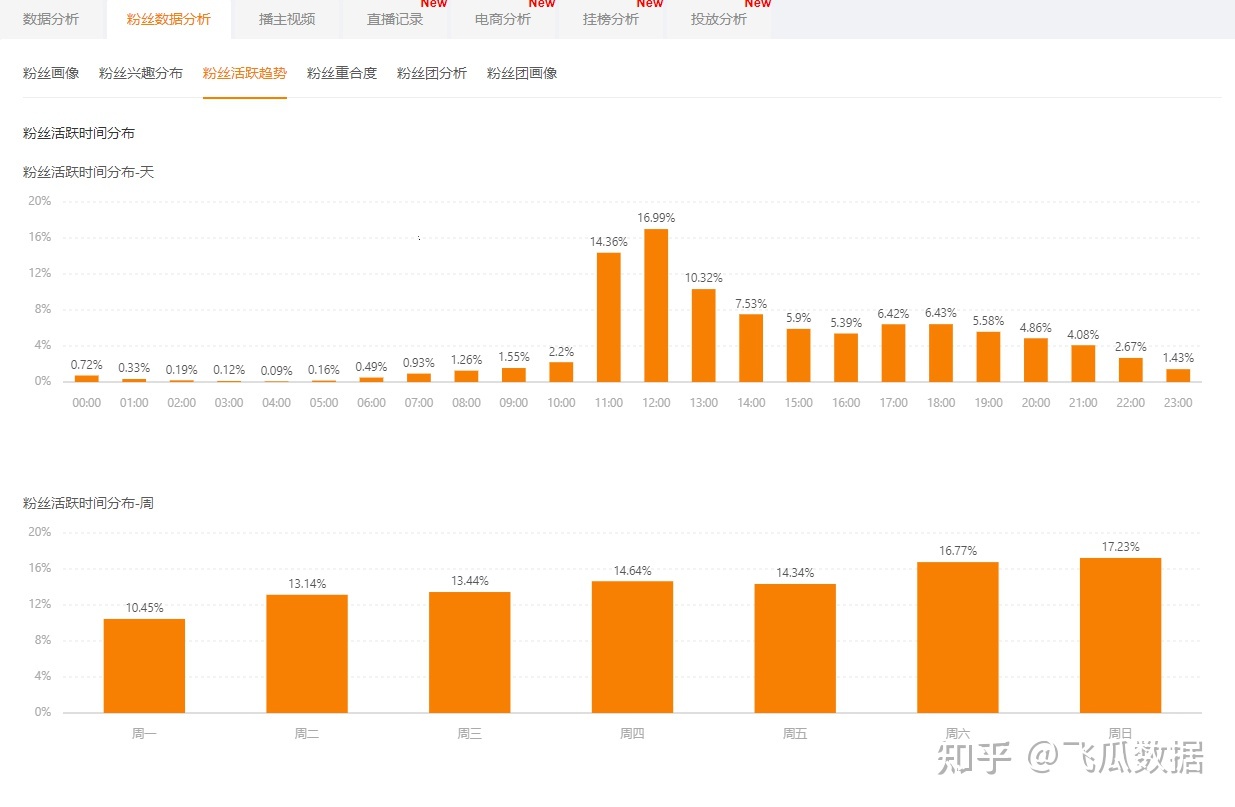The width and height of the screenshot is (1235, 807).
Task: Select the 粉丝活跃趋势 sub-tab
Action: click(x=245, y=73)
